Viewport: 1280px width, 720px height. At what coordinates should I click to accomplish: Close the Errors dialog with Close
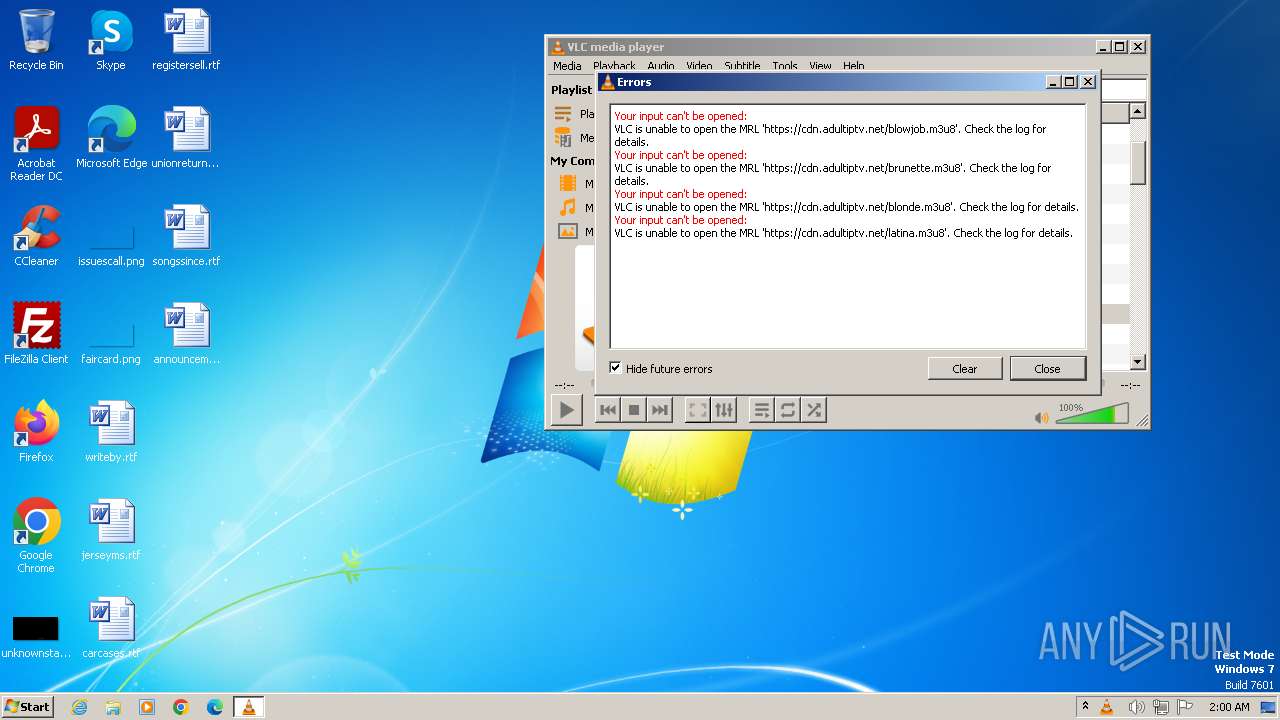pos(1047,368)
